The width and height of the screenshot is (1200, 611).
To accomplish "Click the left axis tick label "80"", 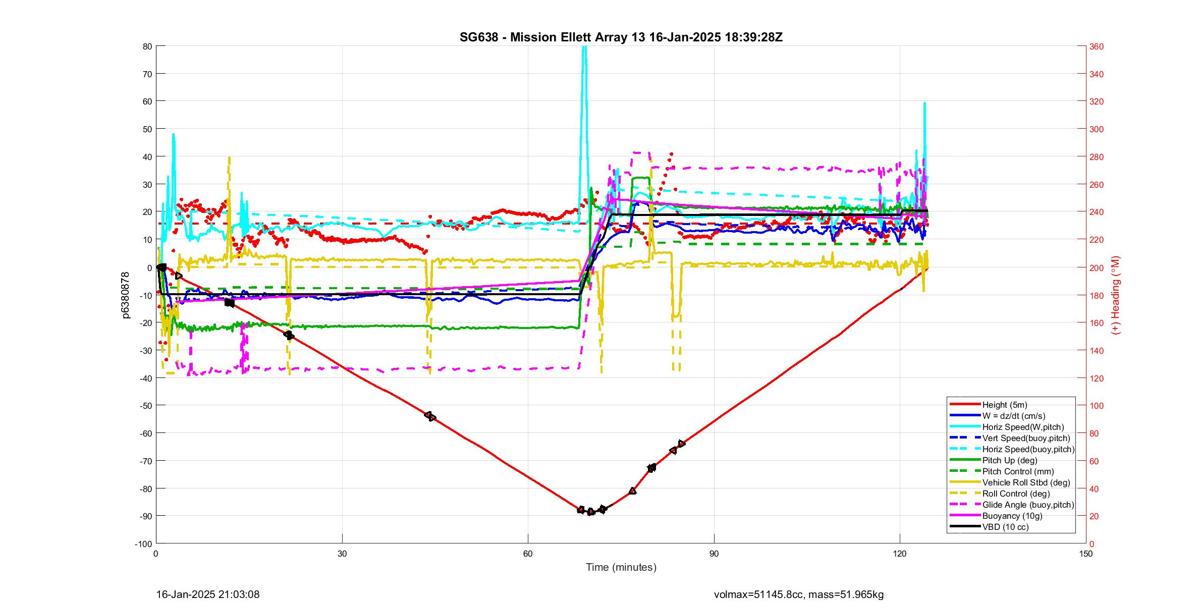I will 147,46.
